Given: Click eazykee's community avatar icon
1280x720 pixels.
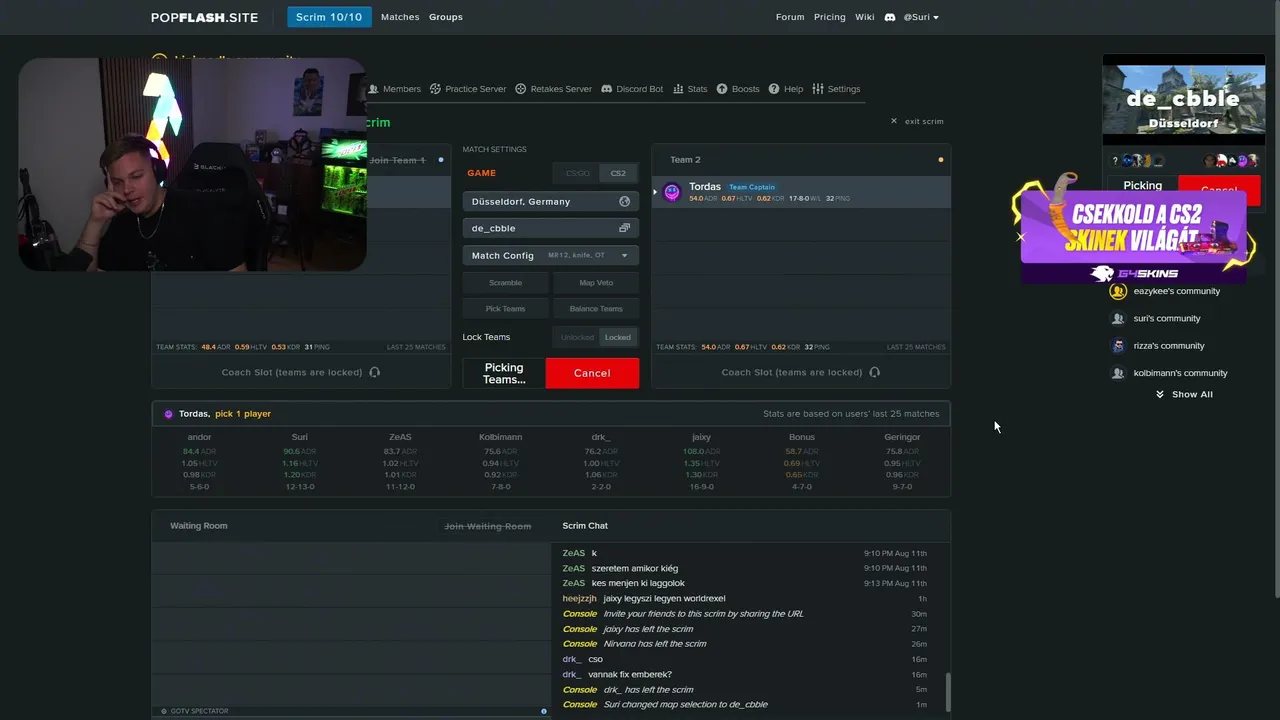Looking at the screenshot, I should pos(1118,291).
